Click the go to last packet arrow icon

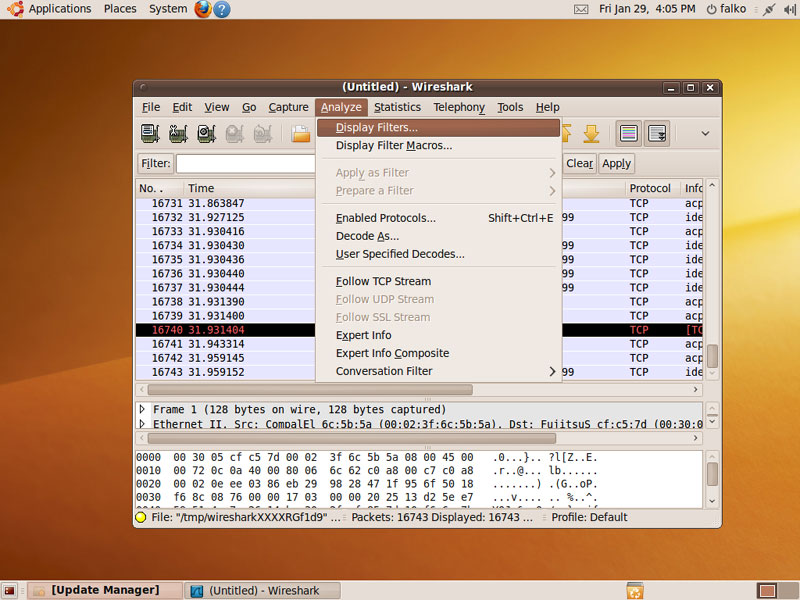pos(591,133)
